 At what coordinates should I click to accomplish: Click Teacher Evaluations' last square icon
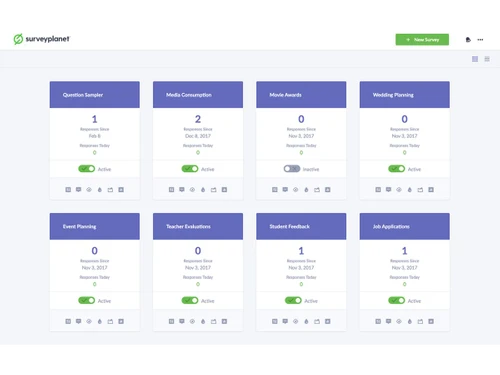pyautogui.click(x=224, y=321)
